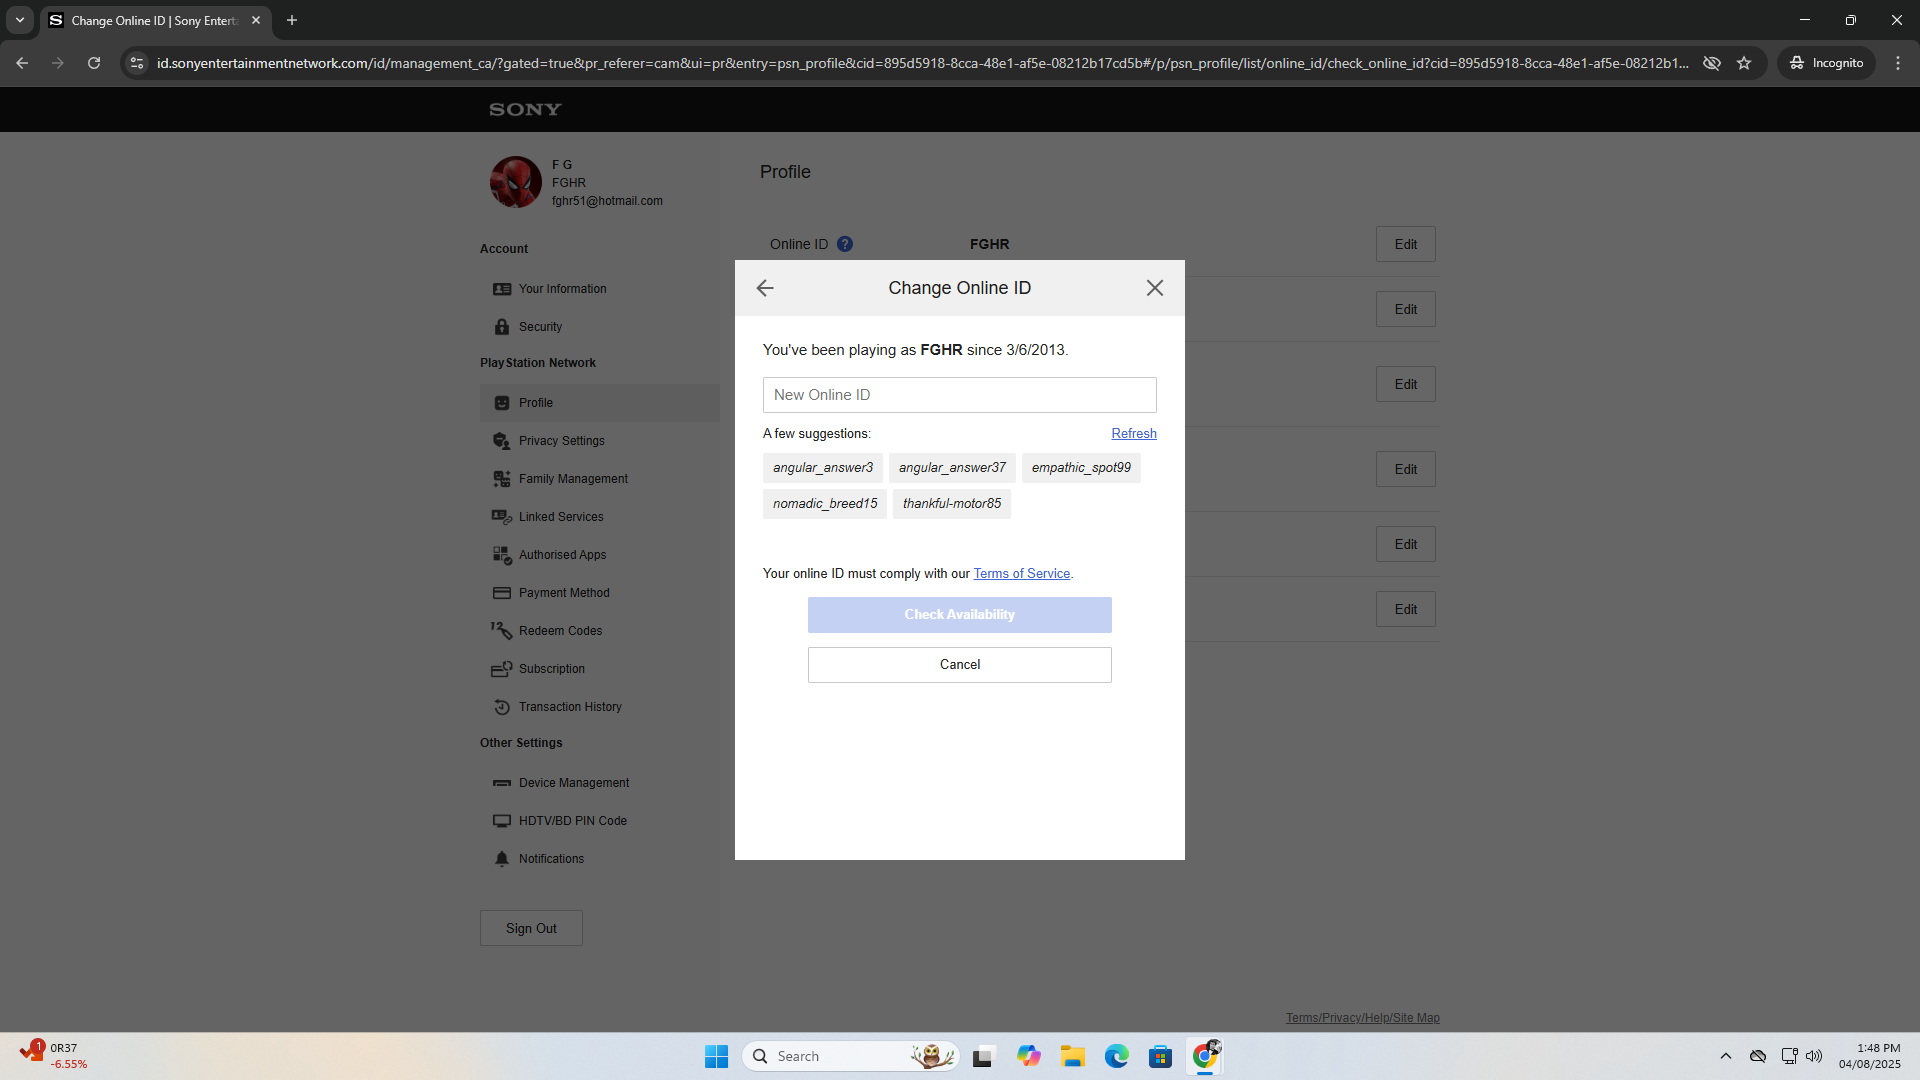
Task: Refresh the Online ID suggestions
Action: click(x=1134, y=434)
